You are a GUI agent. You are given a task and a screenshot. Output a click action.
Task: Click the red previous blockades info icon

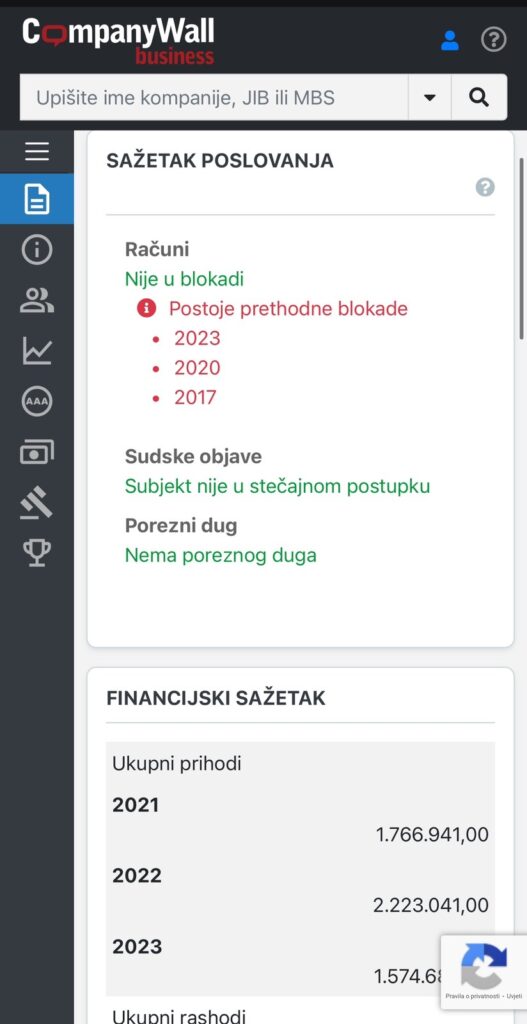tap(146, 308)
